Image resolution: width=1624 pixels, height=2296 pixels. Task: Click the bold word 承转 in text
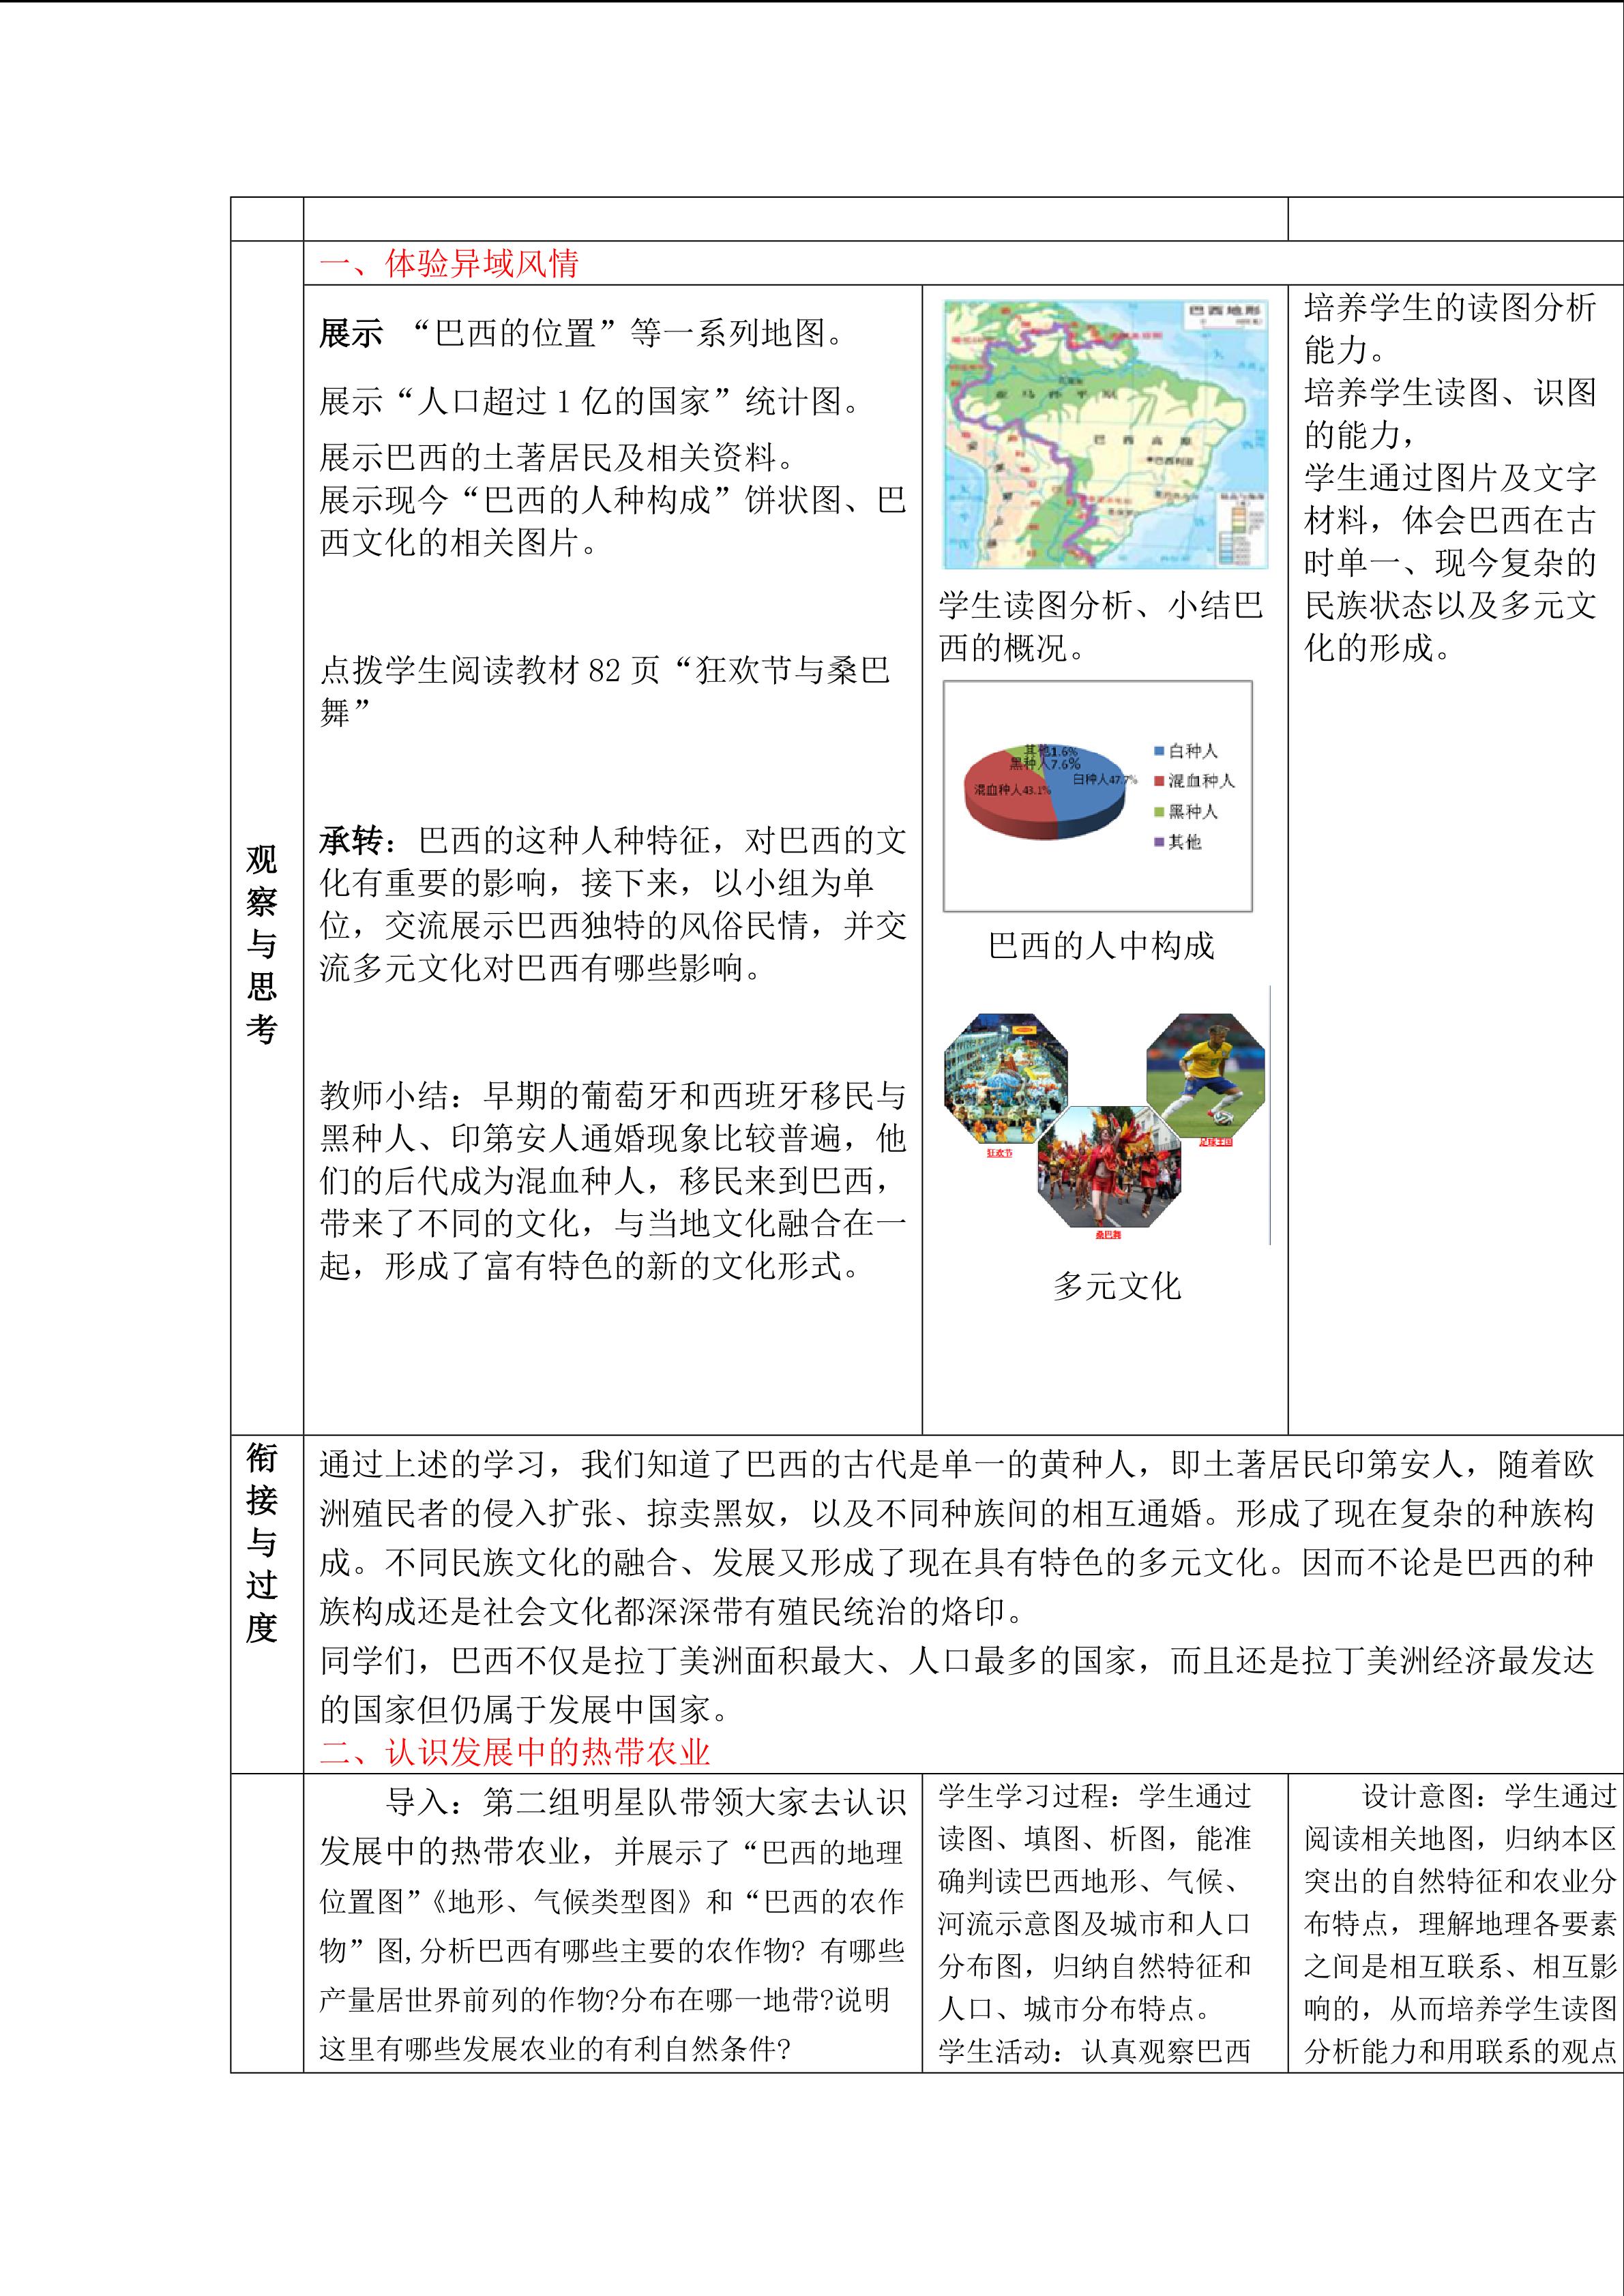[351, 841]
